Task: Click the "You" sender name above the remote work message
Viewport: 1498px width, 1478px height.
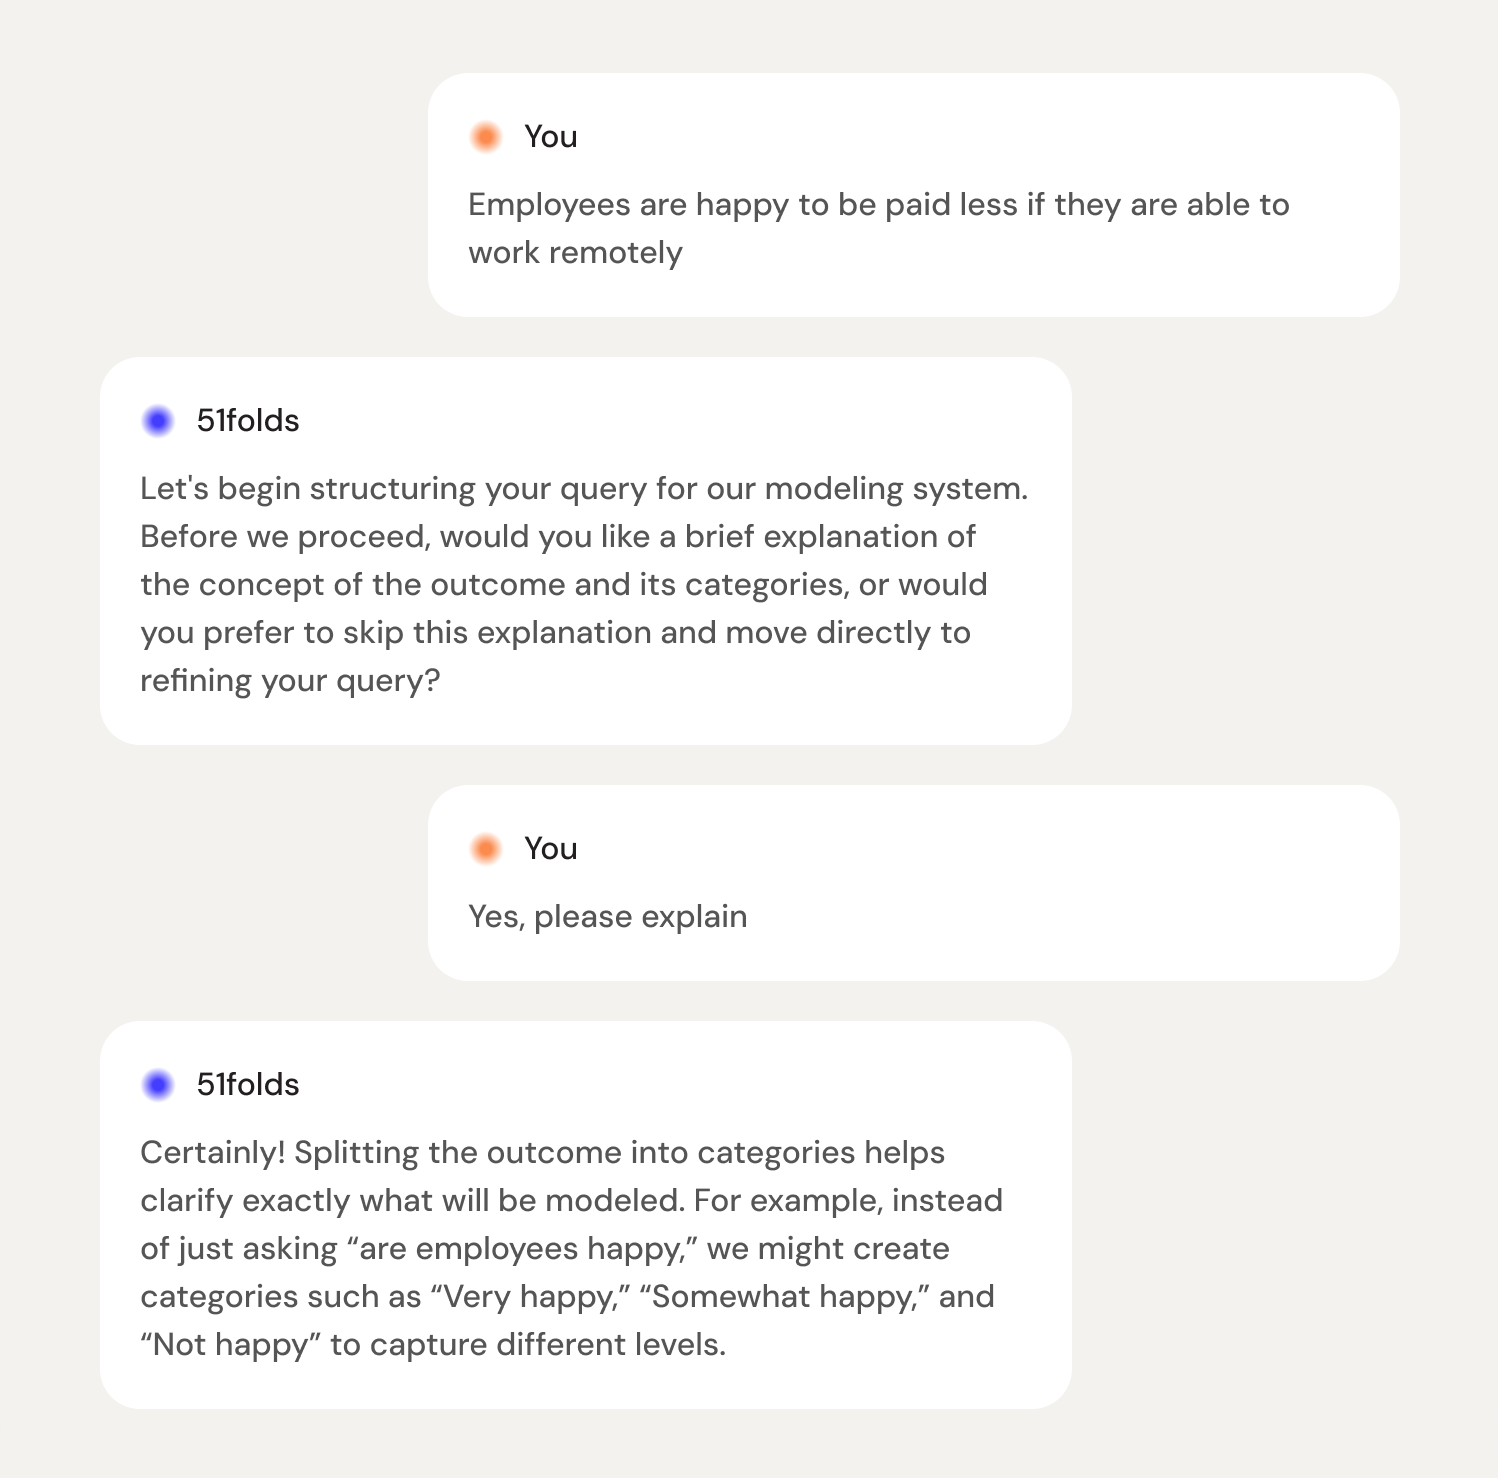Action: [551, 137]
